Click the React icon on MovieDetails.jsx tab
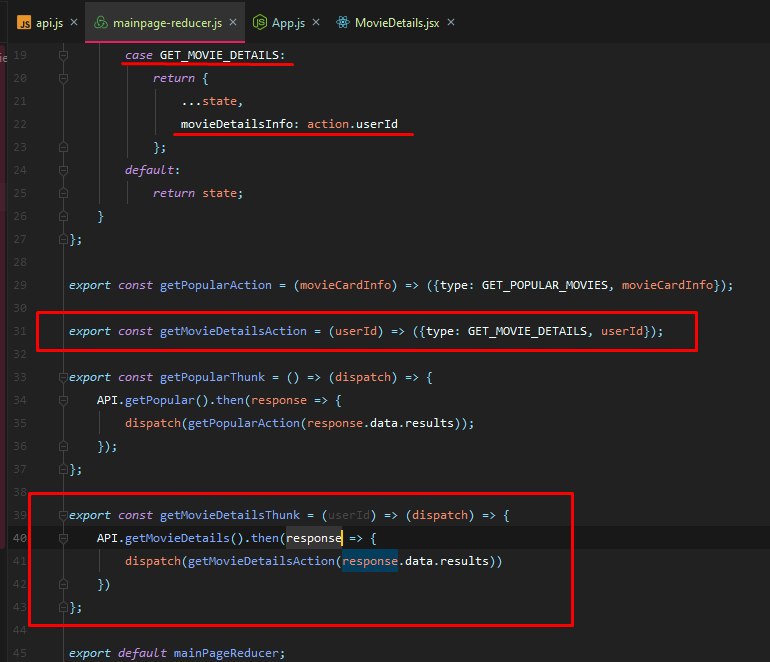Viewport: 770px width, 662px height. click(343, 22)
